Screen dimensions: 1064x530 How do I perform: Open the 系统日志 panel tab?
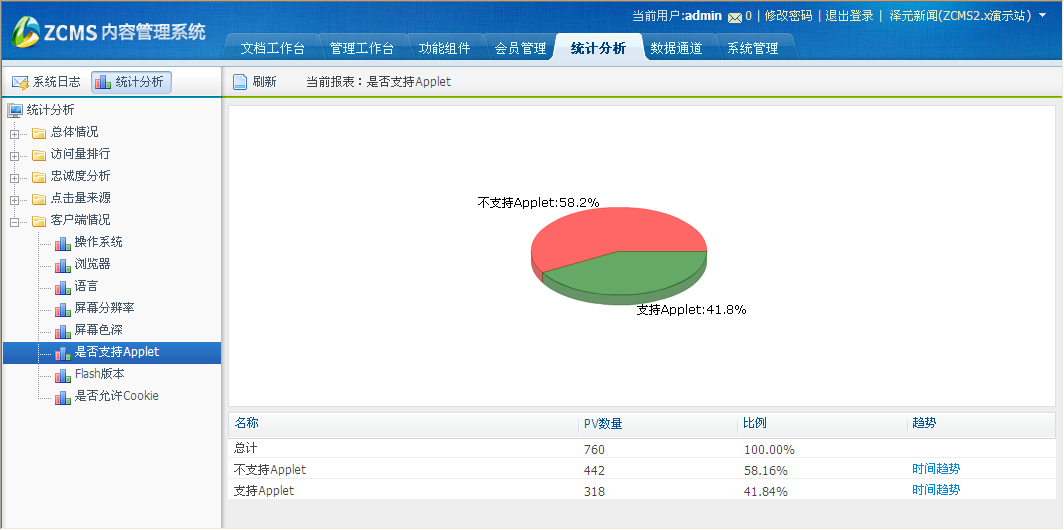[x=46, y=82]
